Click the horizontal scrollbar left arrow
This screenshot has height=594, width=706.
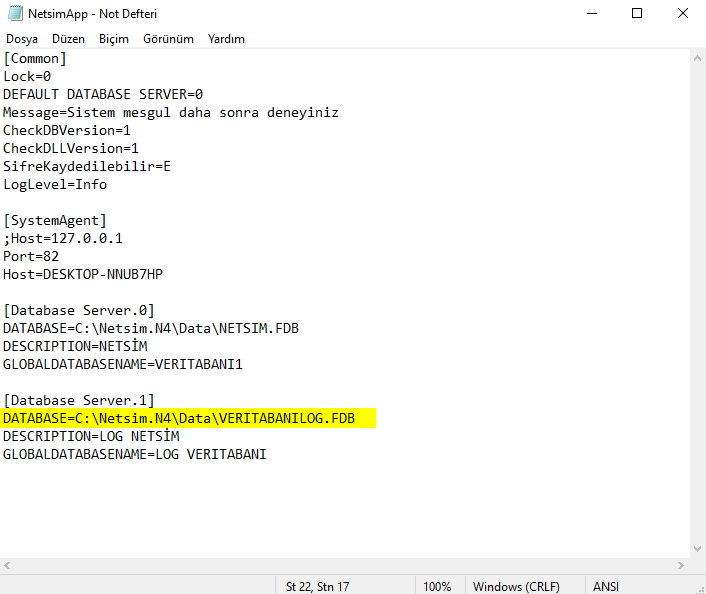coord(7,565)
